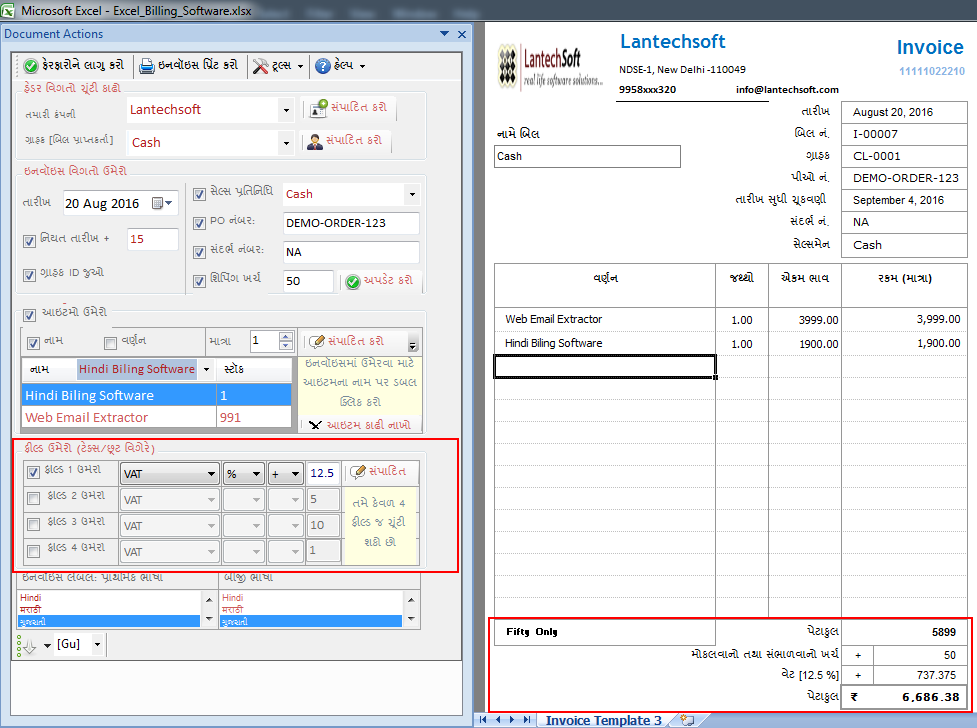Image resolution: width=977 pixels, height=728 pixels.
Task: Go to previous sheet navigation arrow
Action: pos(498,720)
